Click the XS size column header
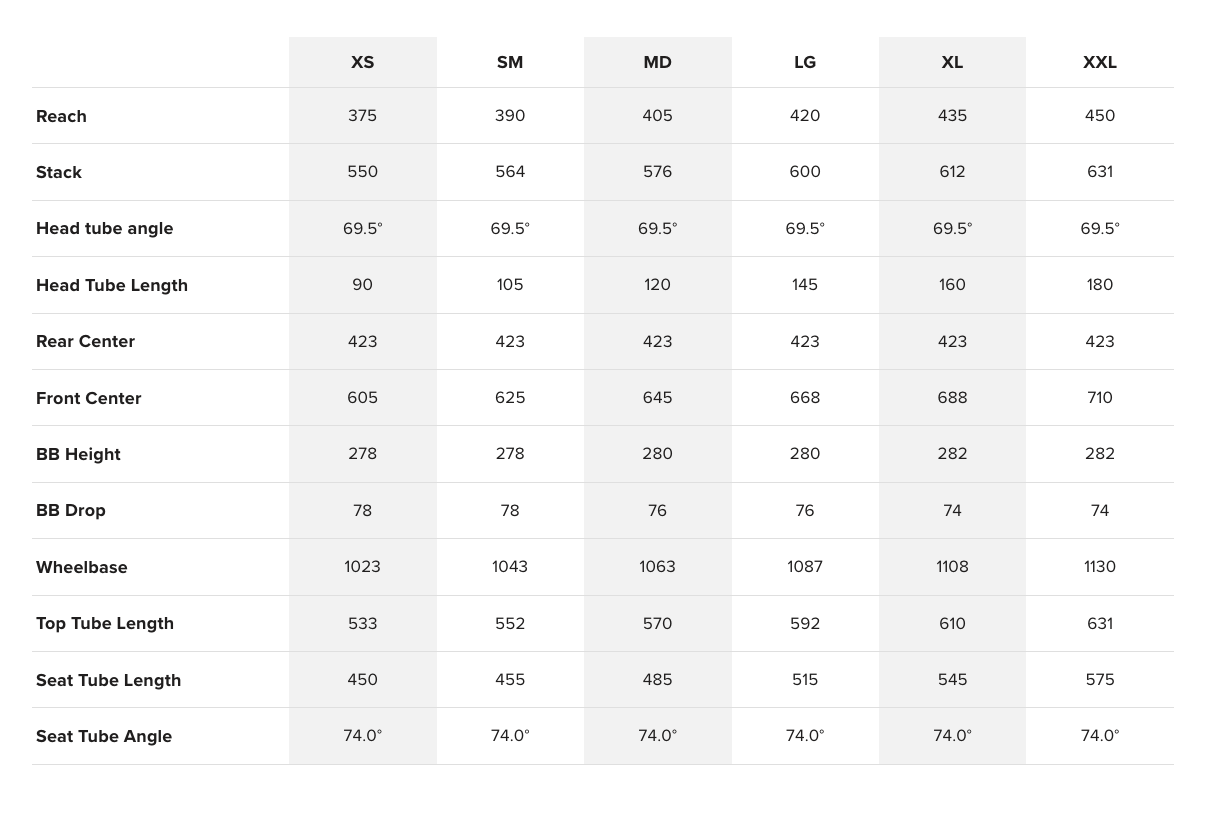This screenshot has width=1207, height=823. (x=362, y=62)
